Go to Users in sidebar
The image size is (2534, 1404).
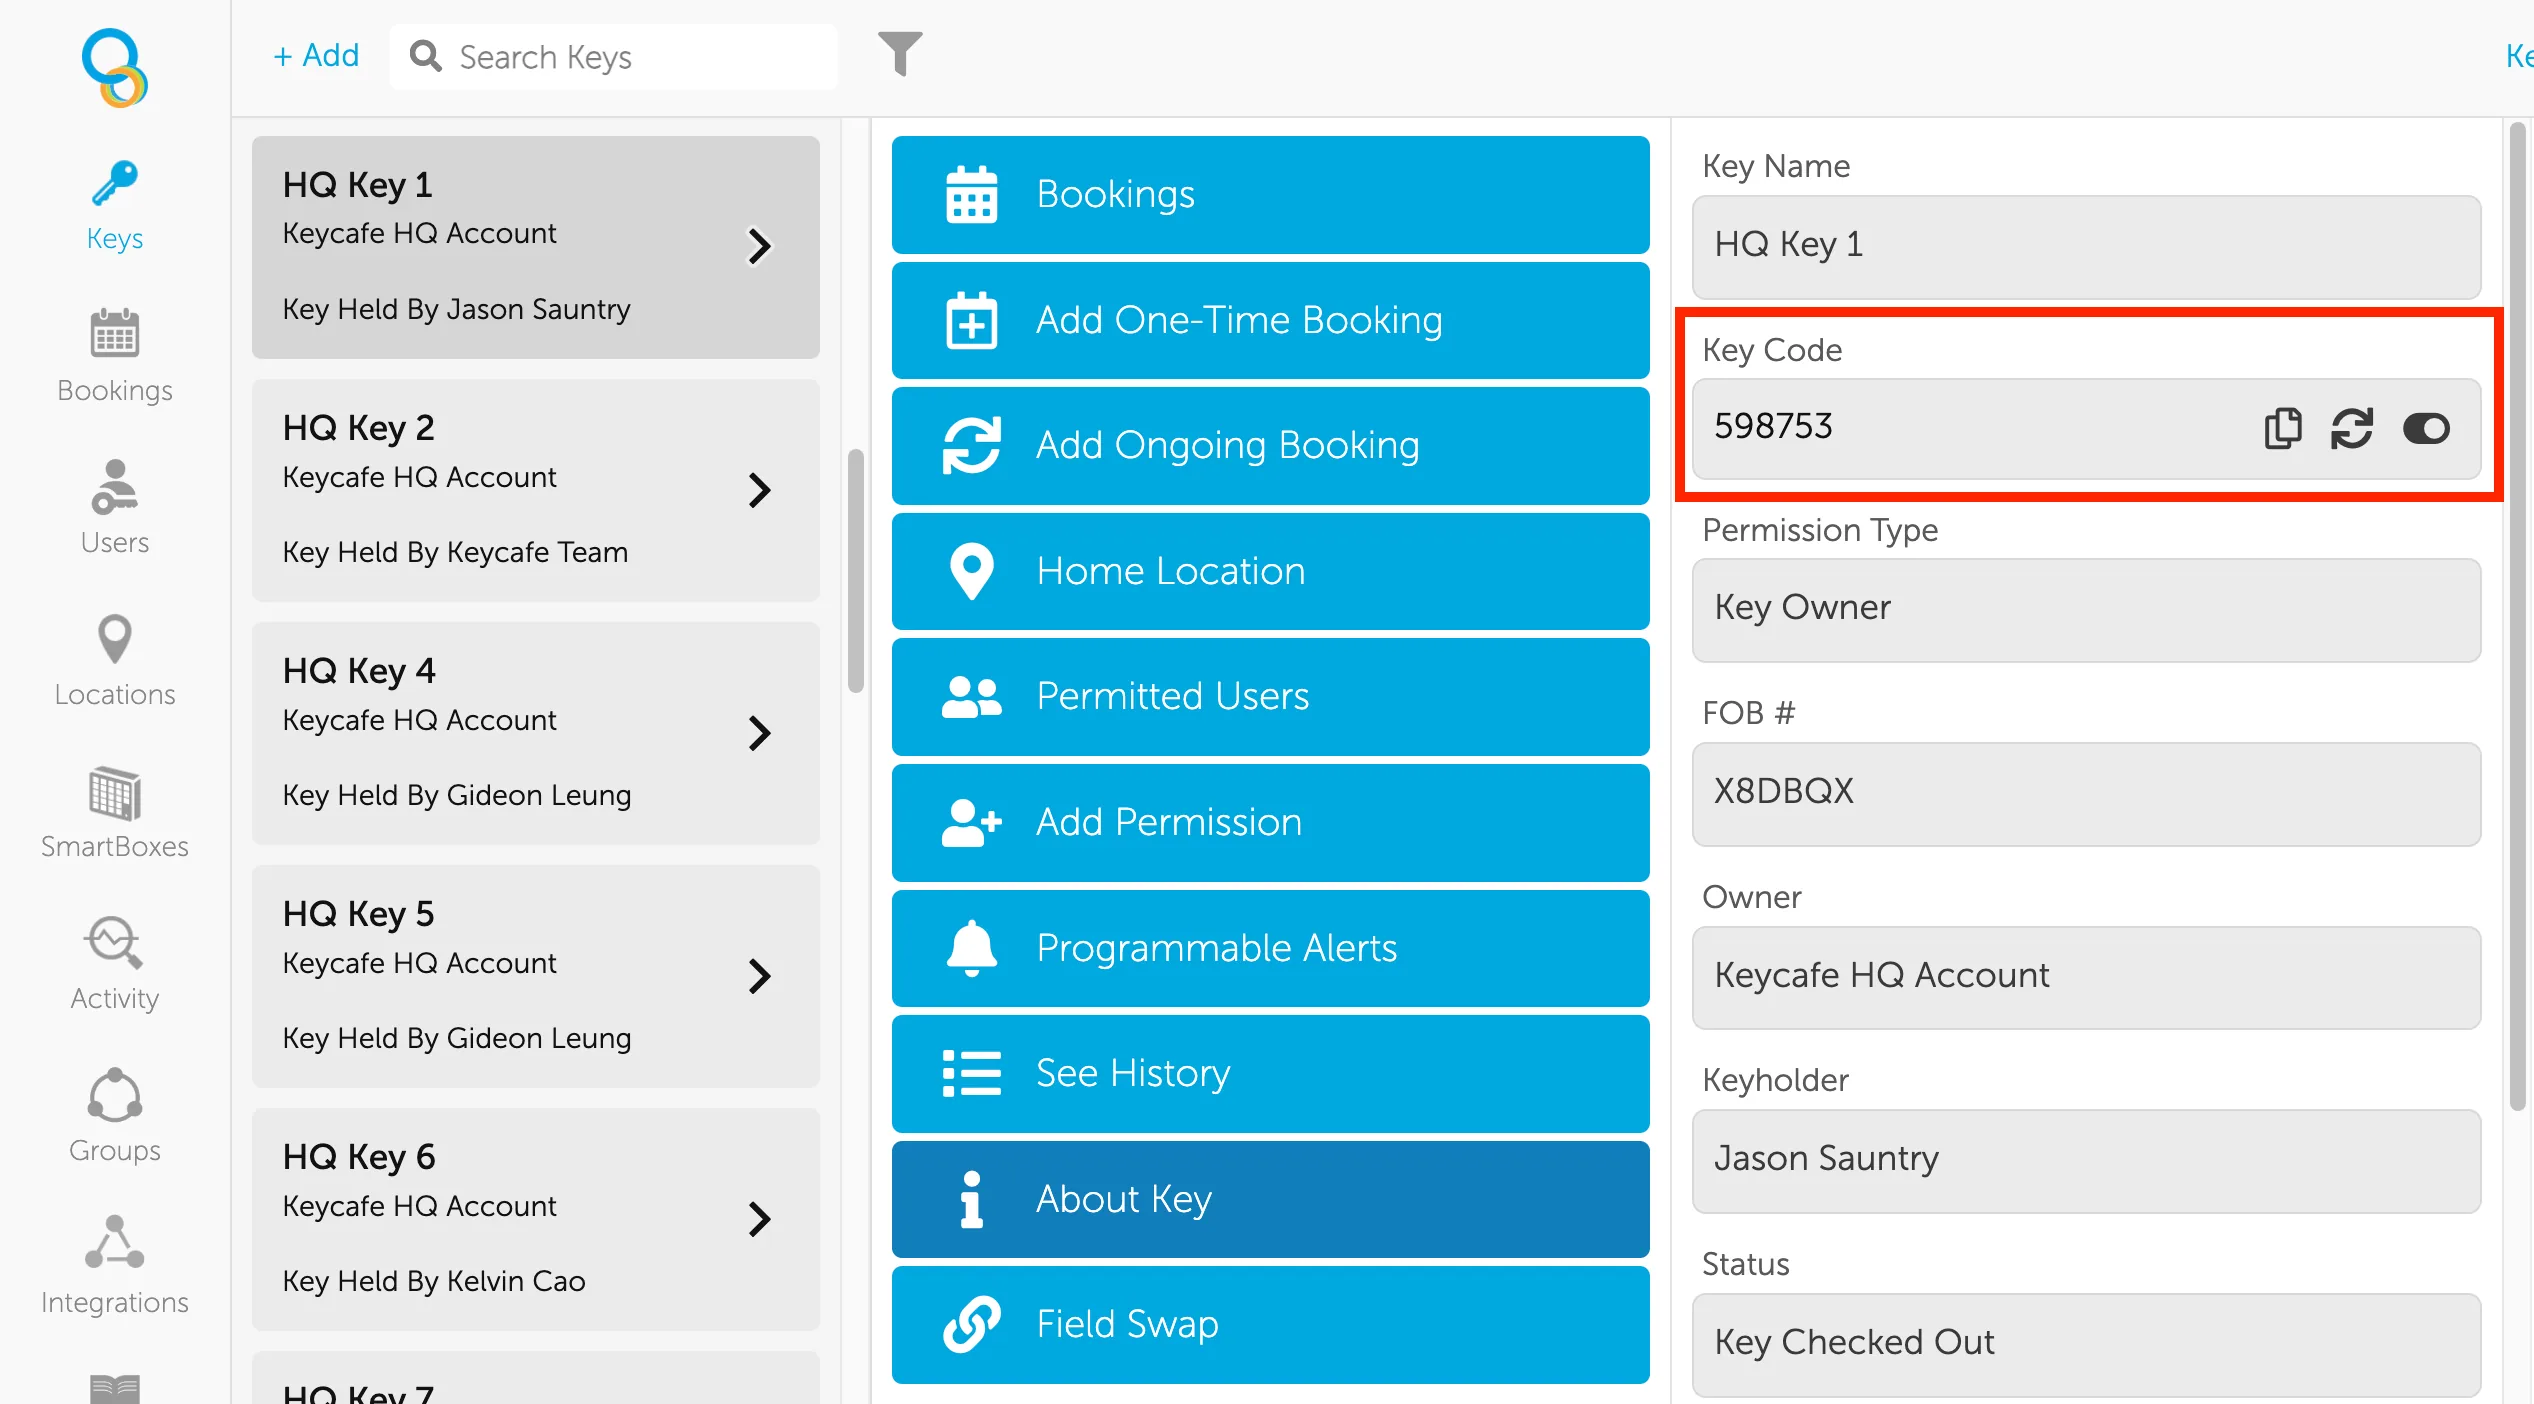coord(115,508)
